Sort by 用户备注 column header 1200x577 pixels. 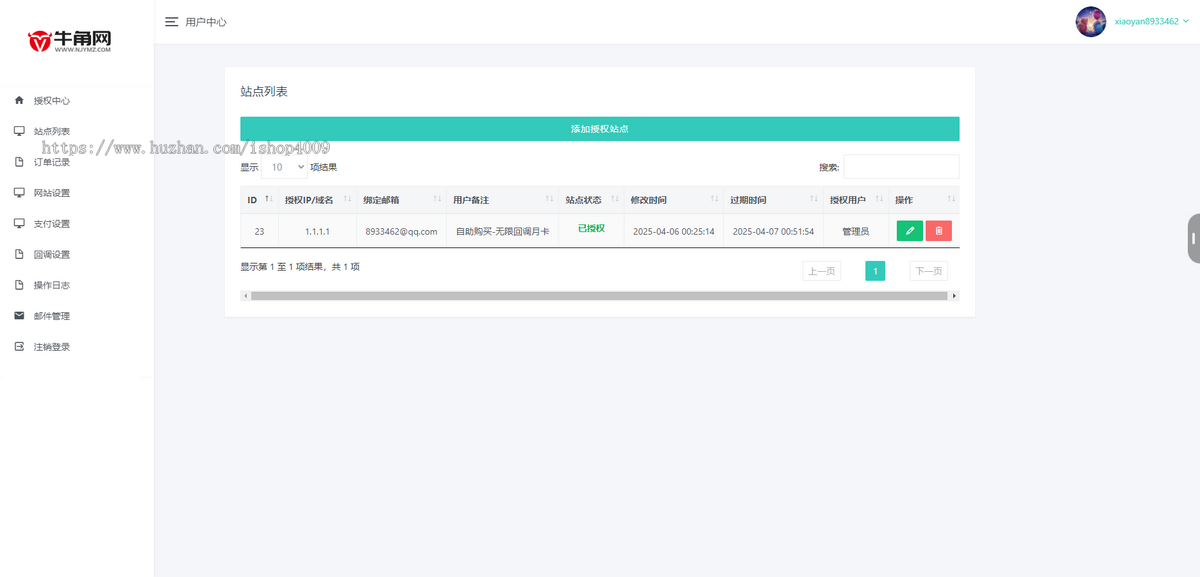point(501,200)
